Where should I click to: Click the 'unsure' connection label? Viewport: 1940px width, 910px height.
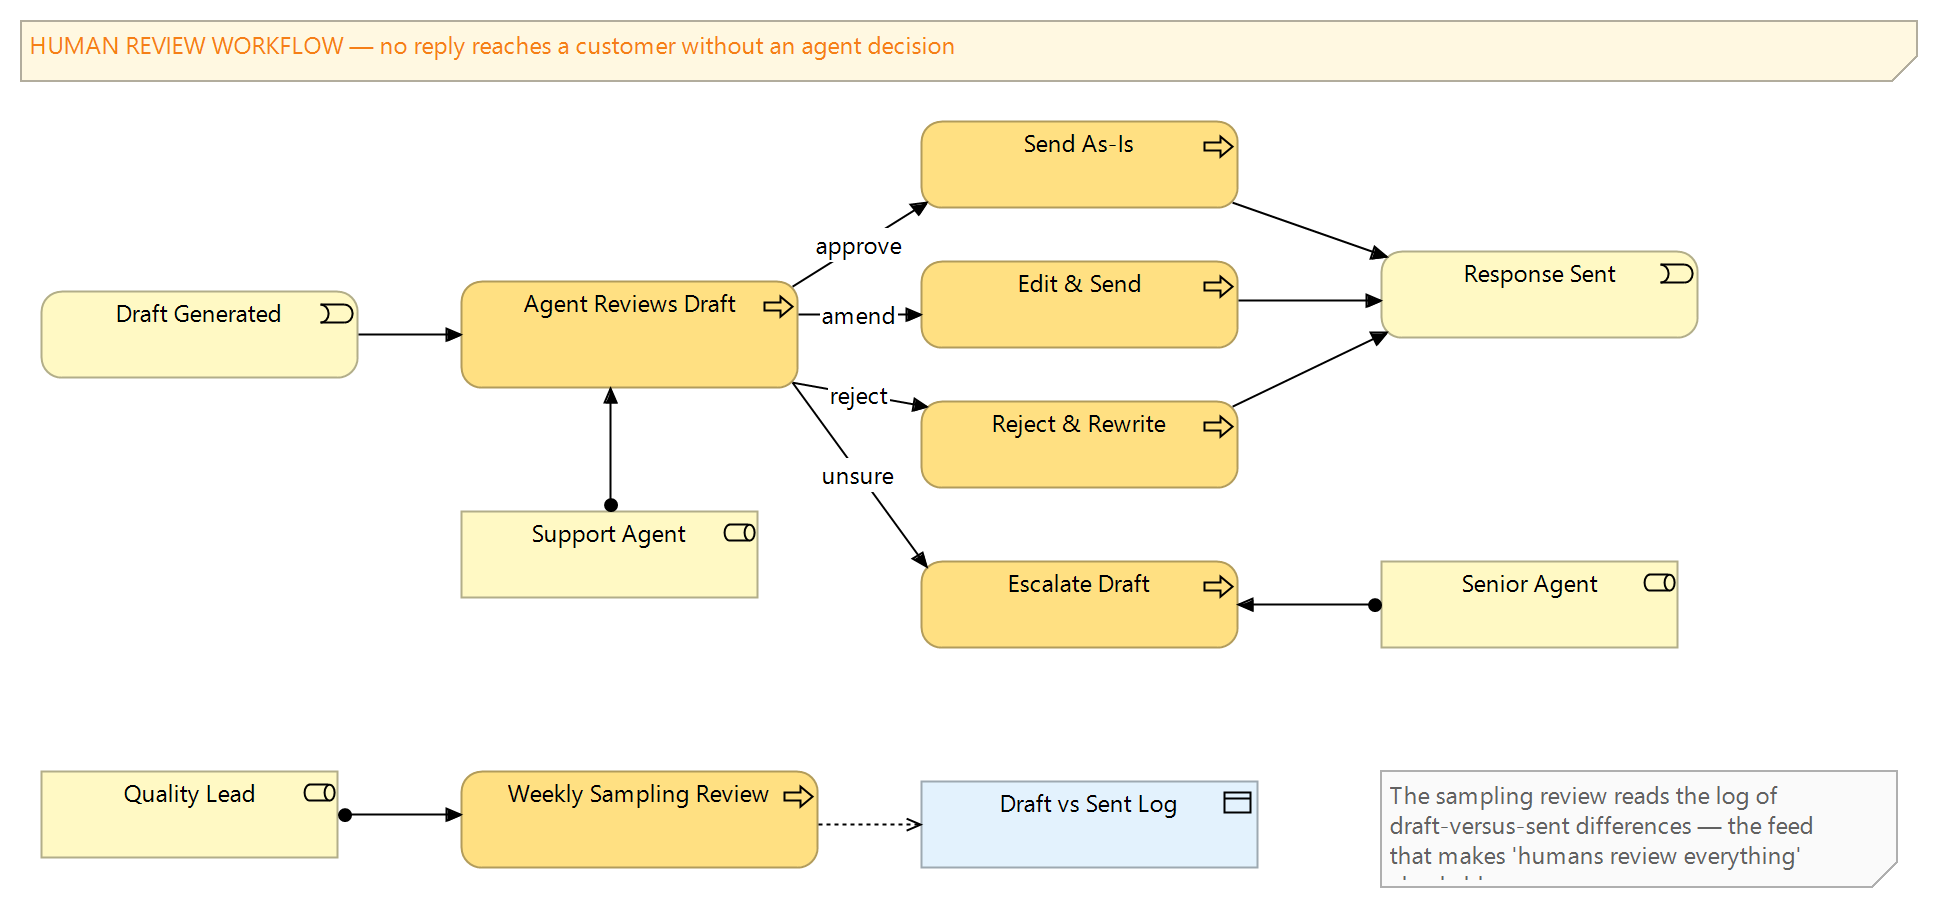[x=858, y=477]
